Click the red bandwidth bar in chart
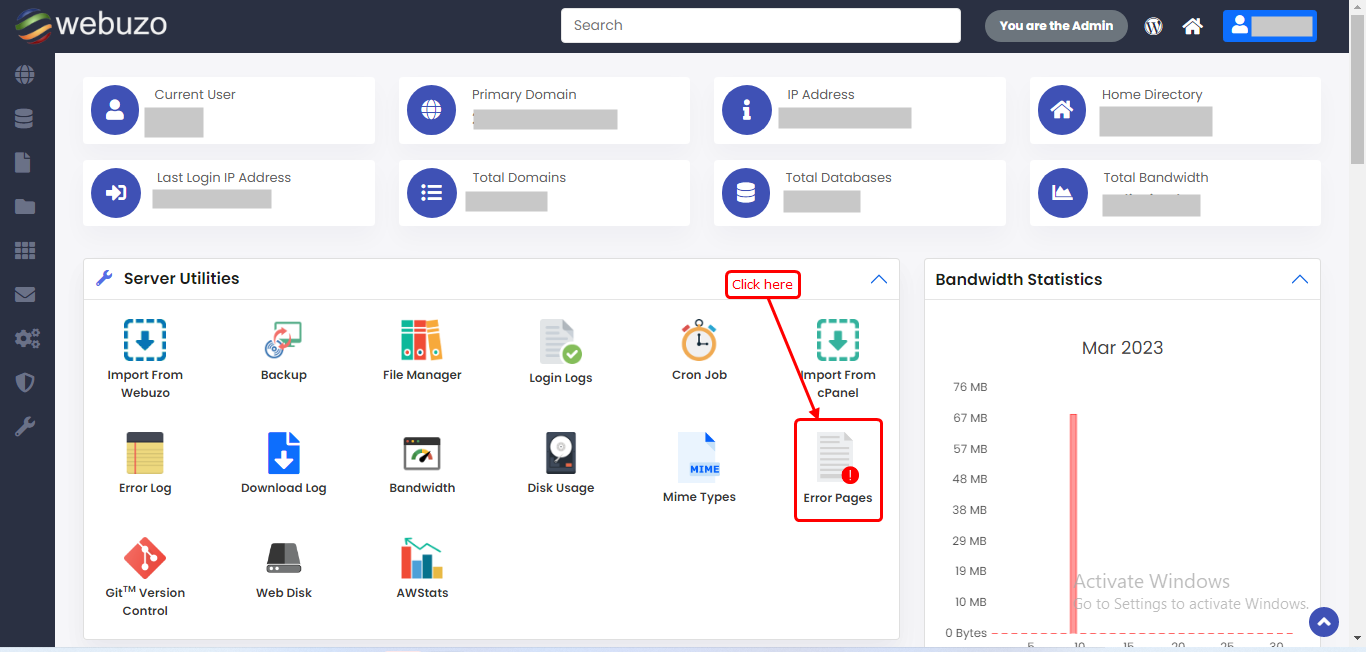This screenshot has width=1366, height=652. pyautogui.click(x=1073, y=522)
